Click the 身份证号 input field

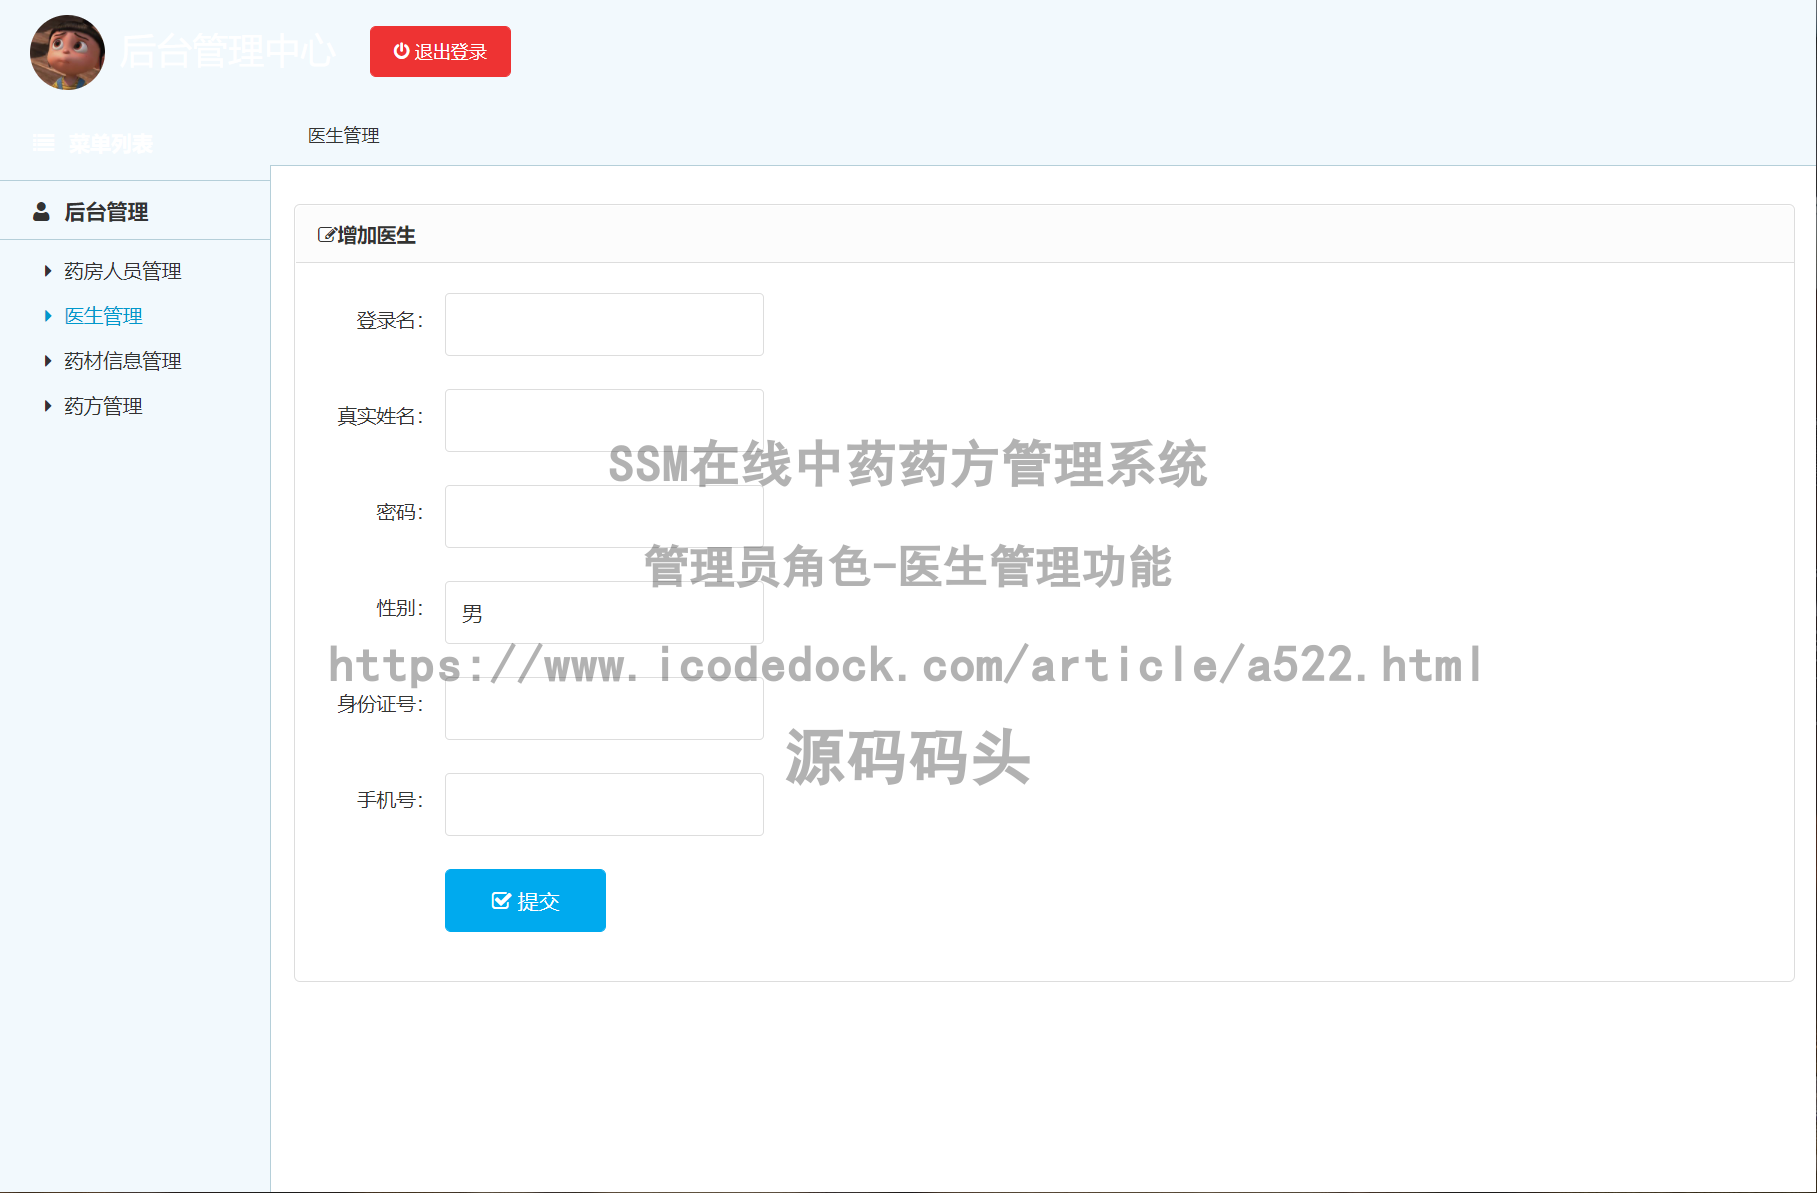(x=603, y=707)
